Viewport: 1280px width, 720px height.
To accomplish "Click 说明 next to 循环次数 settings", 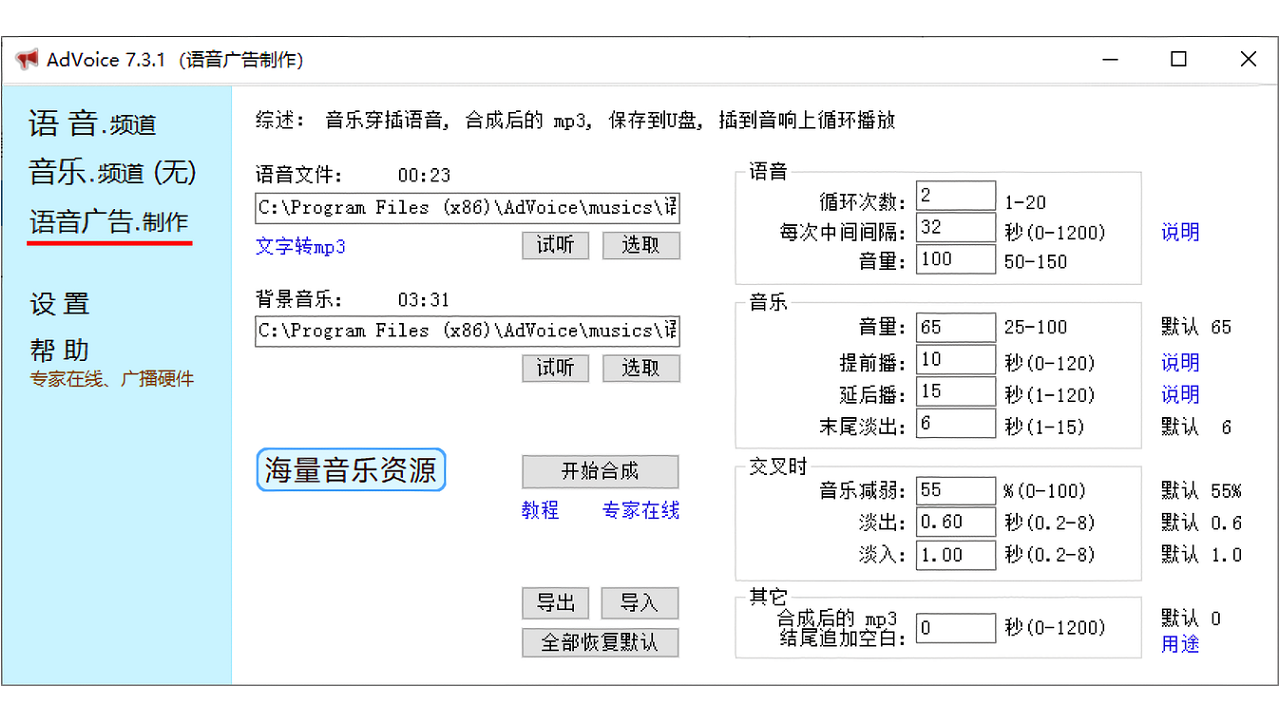I will (x=1179, y=232).
